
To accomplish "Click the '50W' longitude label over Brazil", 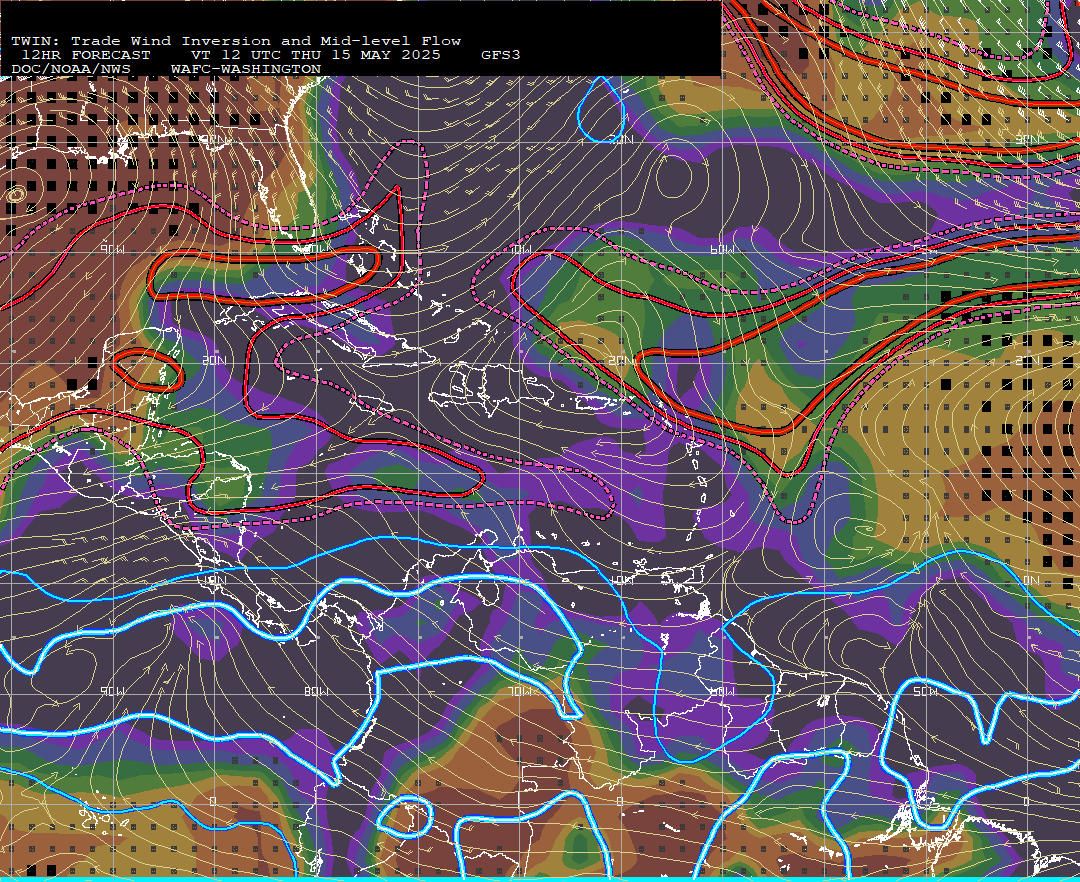I will click(925, 691).
